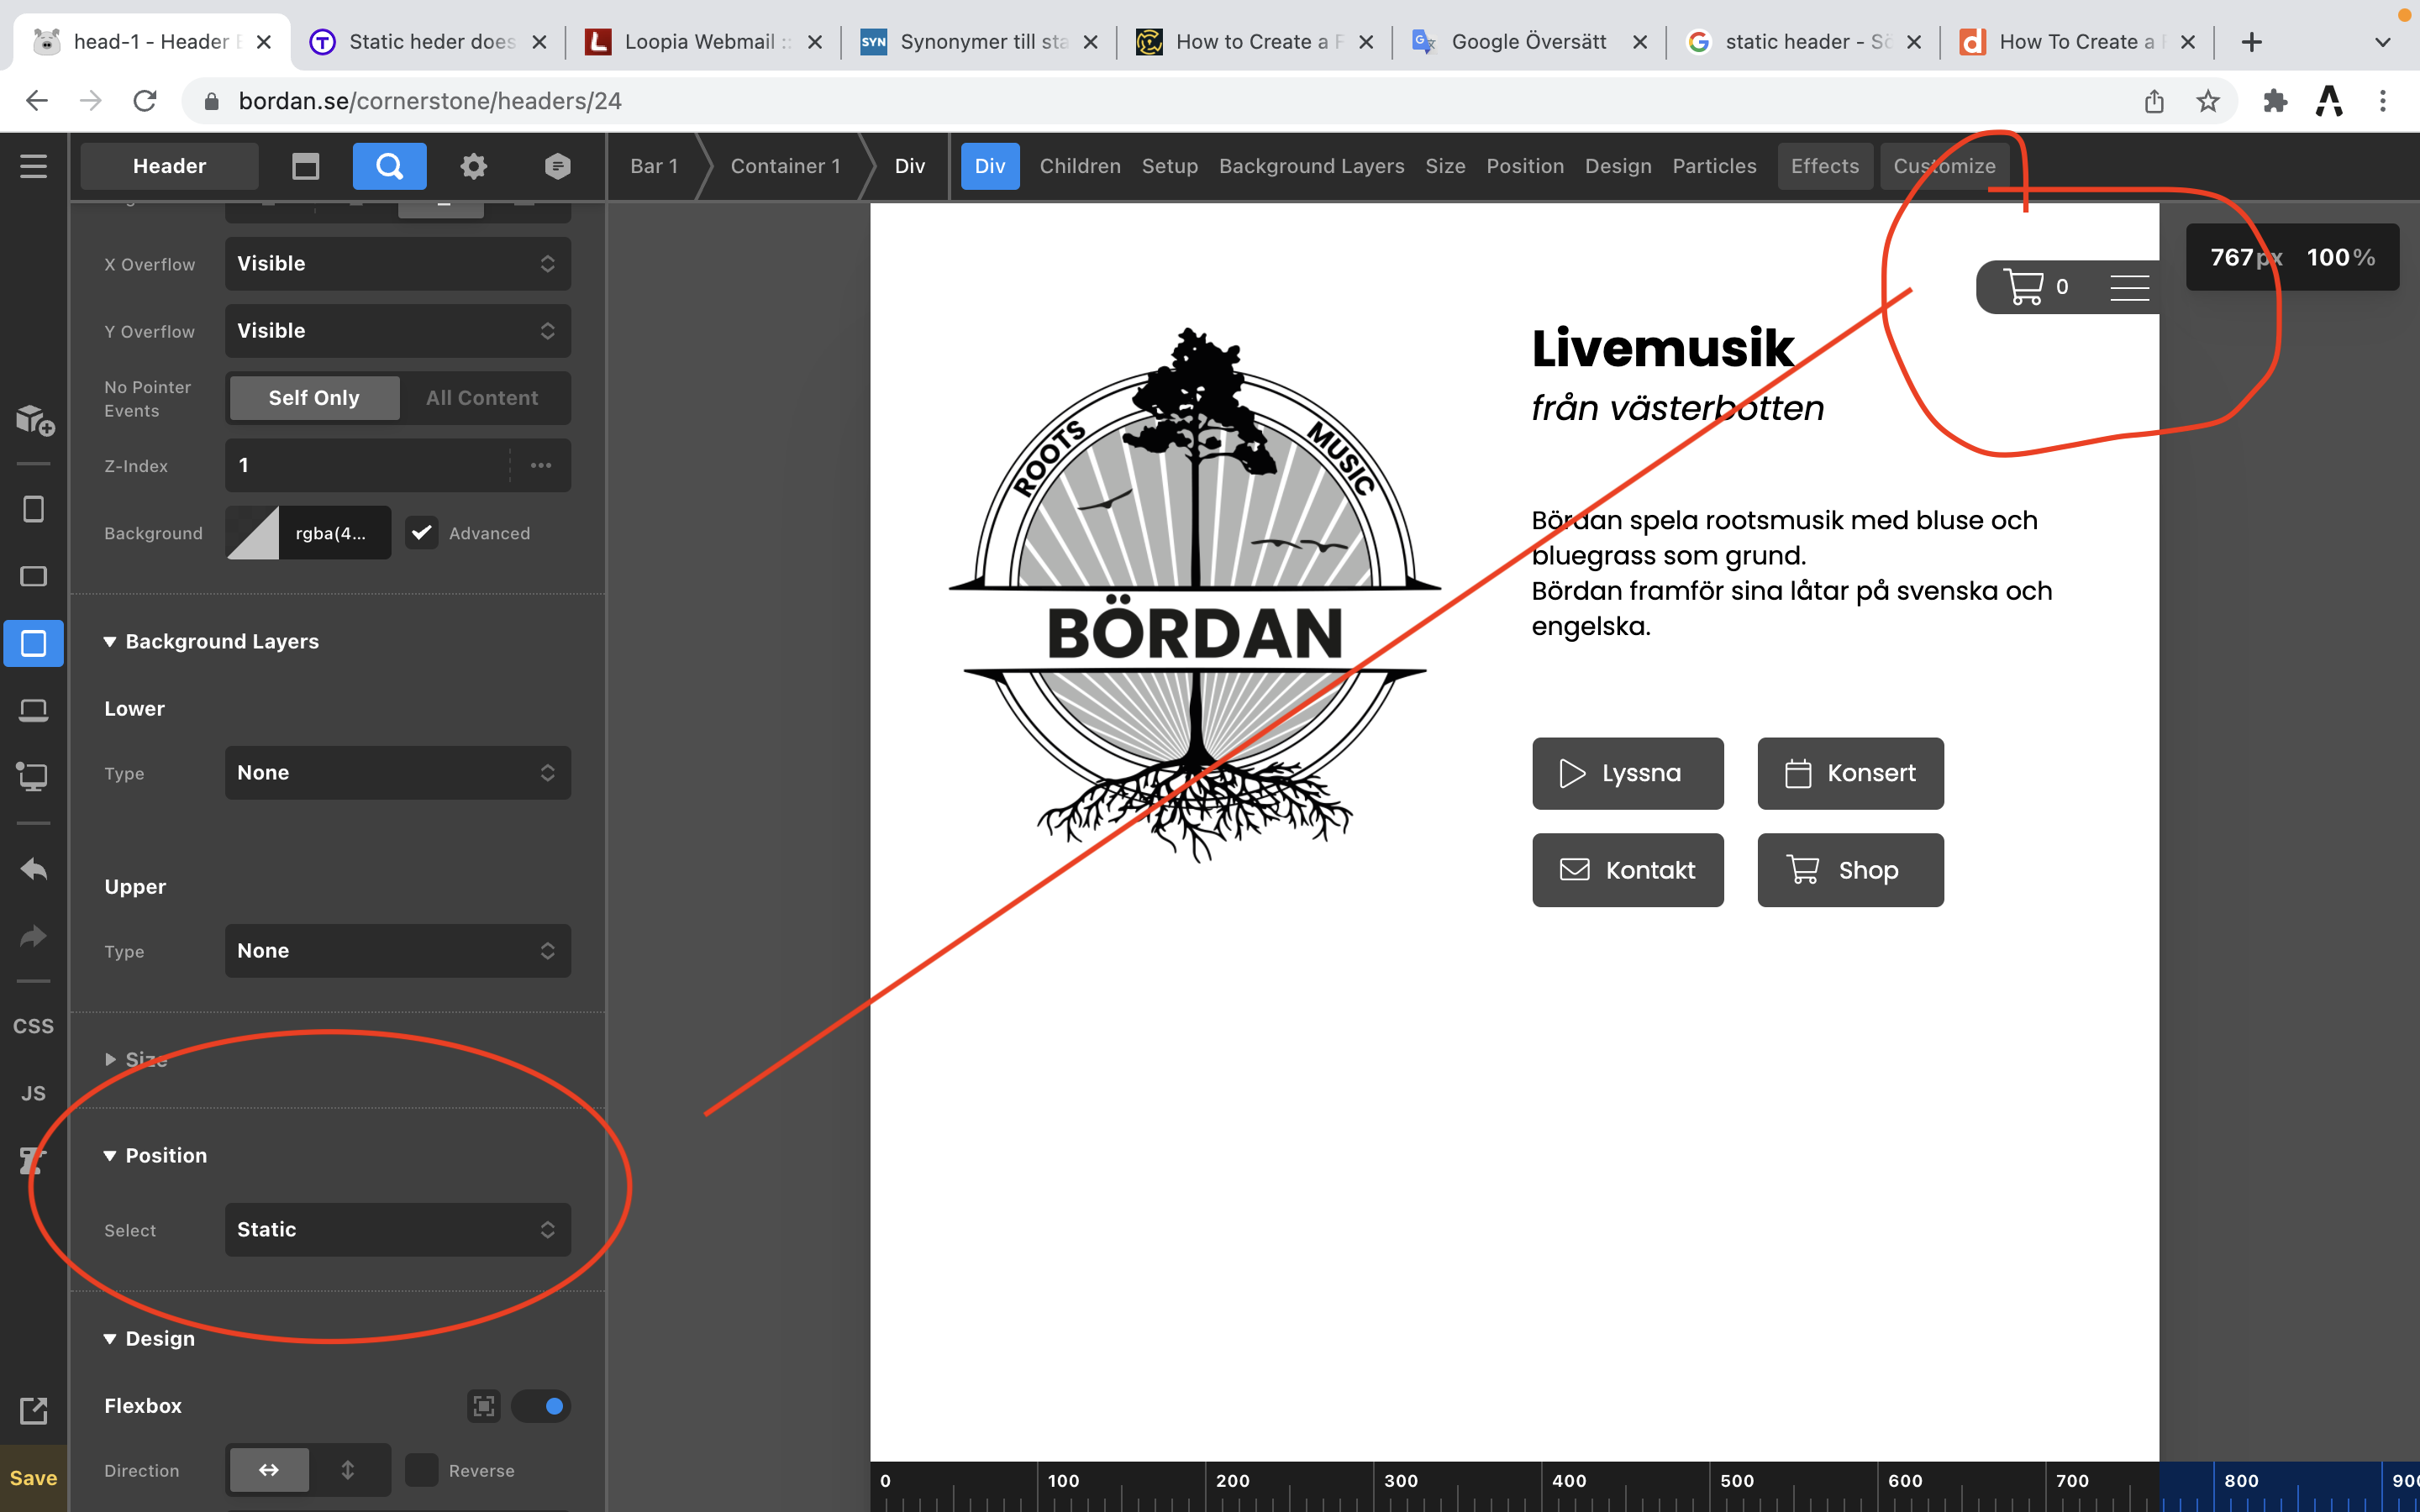Select the tablet landscape viewport icon
Image resolution: width=2420 pixels, height=1512 pixels.
[33, 576]
